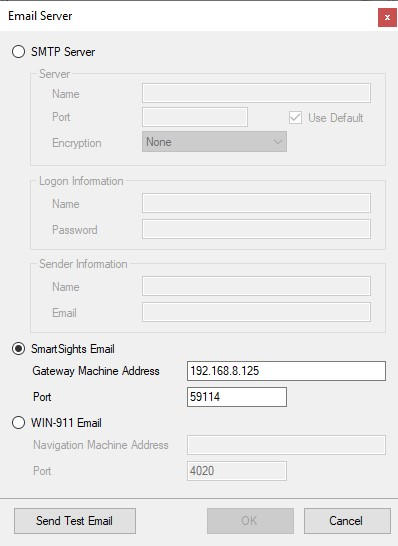Viewport: 398px width, 546px height.
Task: Click the Gateway Machine Address field
Action: (286, 371)
